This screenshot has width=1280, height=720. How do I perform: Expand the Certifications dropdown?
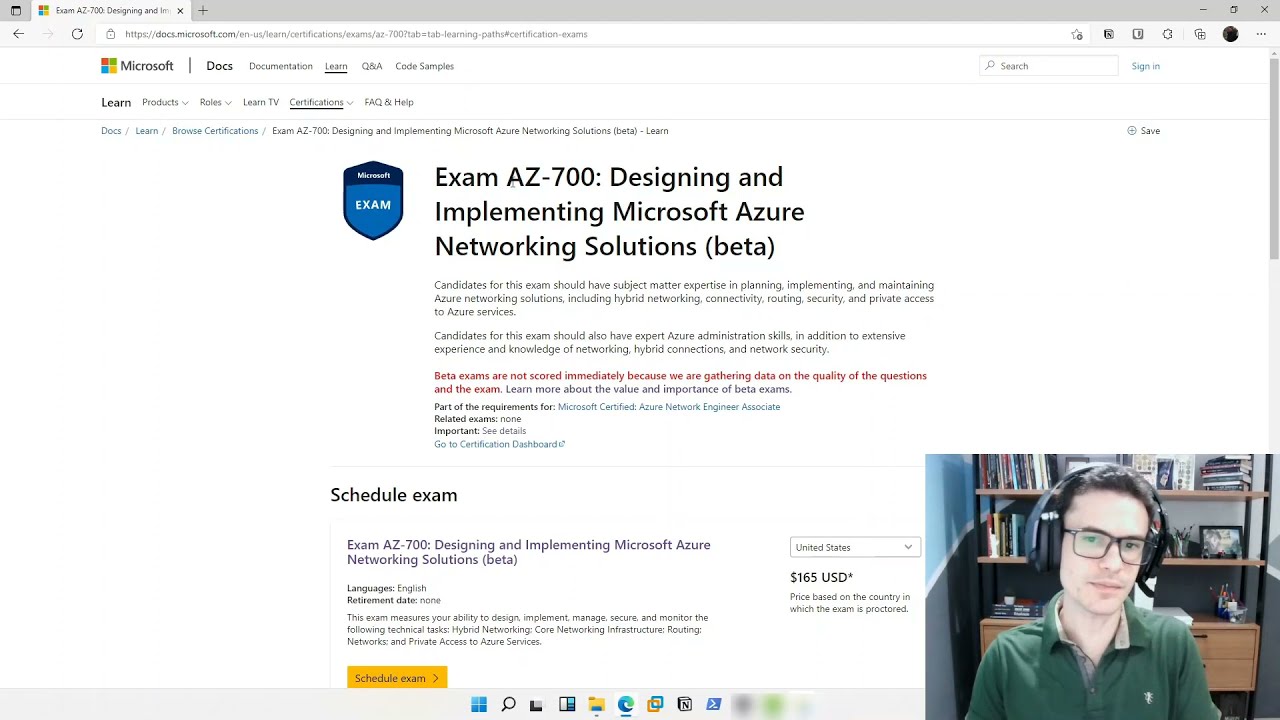pyautogui.click(x=321, y=102)
